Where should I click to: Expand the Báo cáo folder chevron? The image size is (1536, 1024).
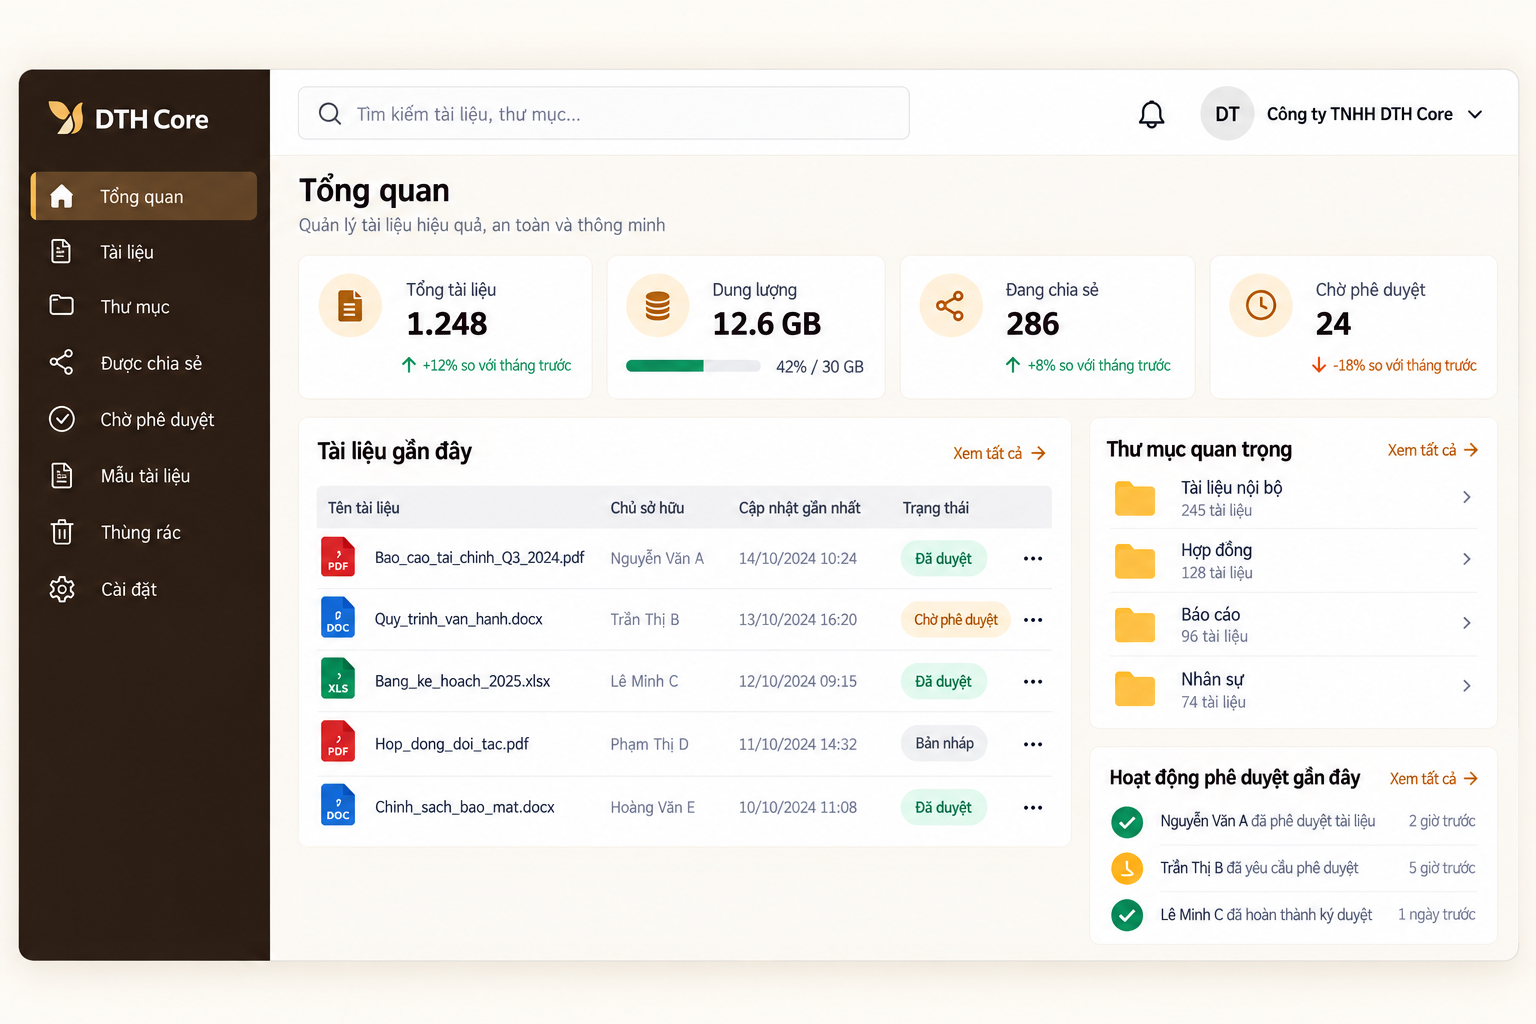(1467, 623)
